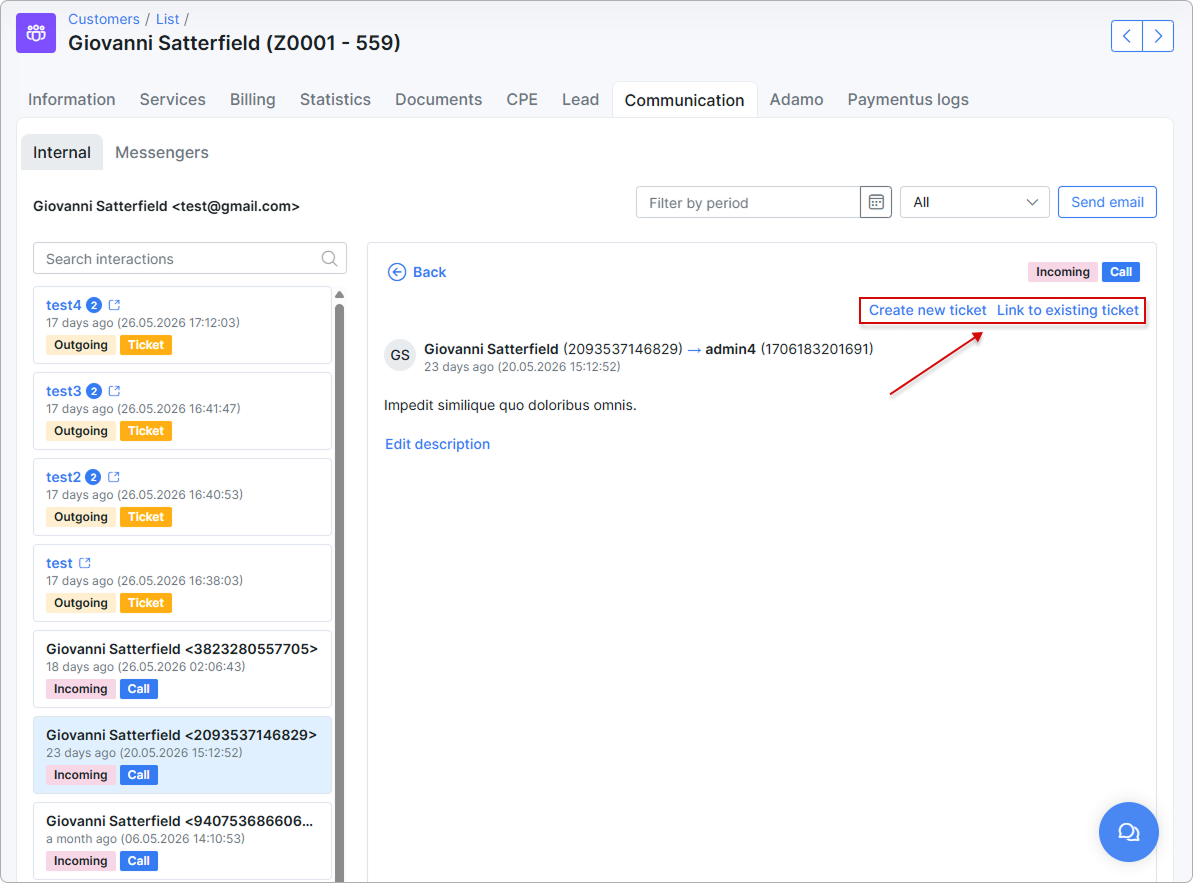Open test2 ticket in new window icon
The image size is (1193, 883).
point(113,477)
